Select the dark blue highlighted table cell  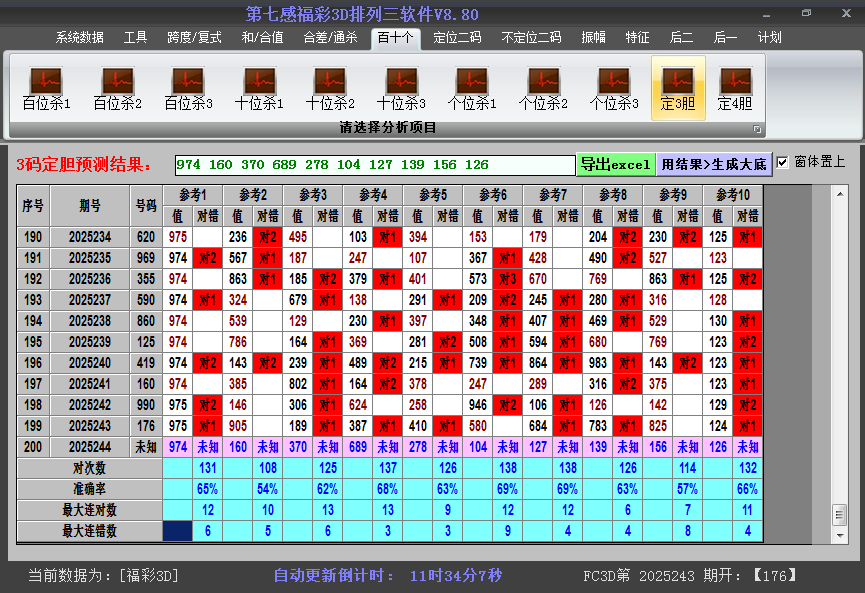[x=178, y=531]
